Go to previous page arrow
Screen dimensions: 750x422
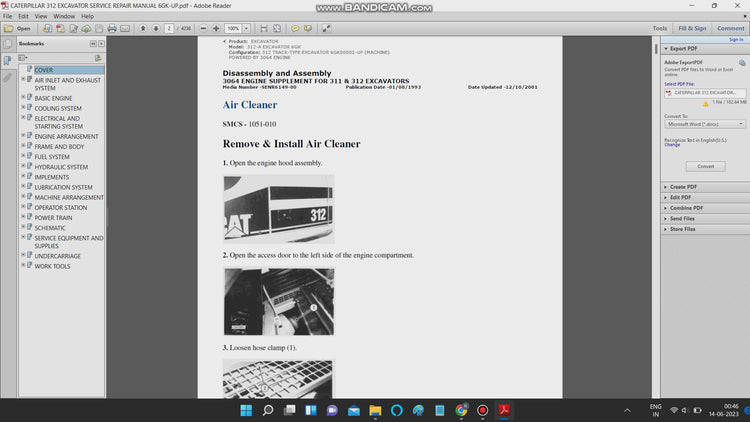pos(143,29)
